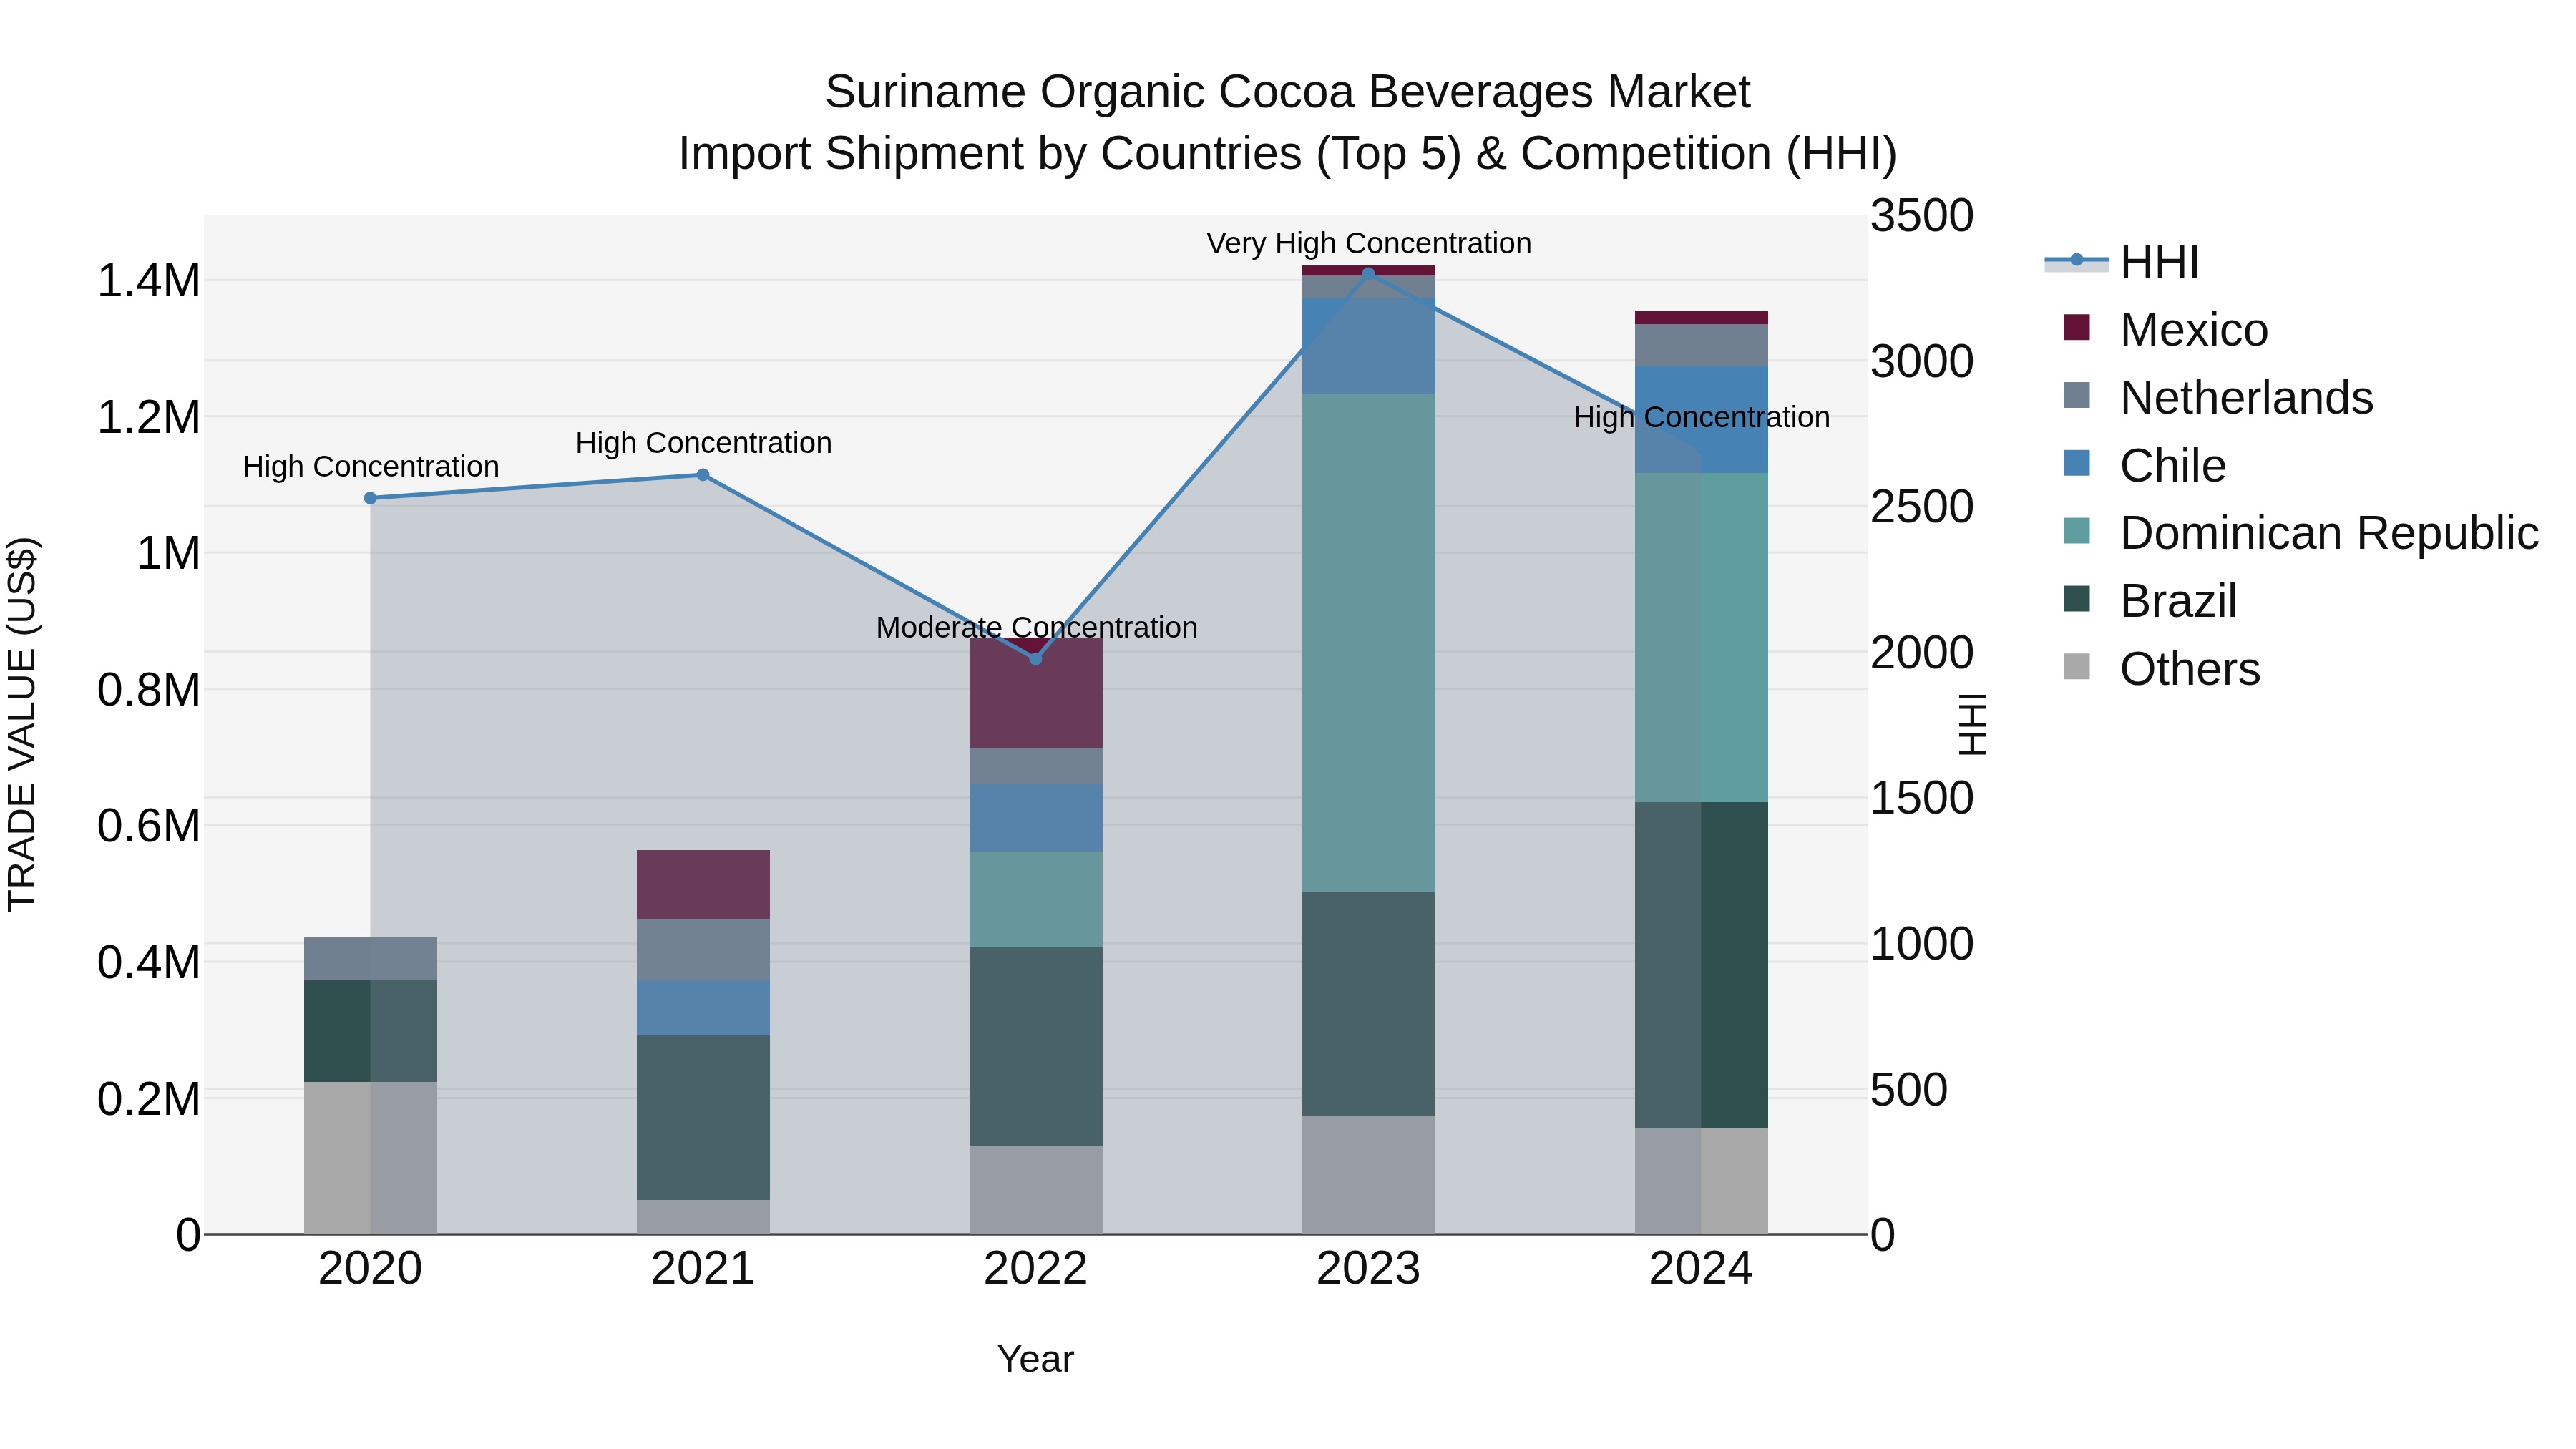This screenshot has height=1449, width=2576.
Task: Click the 2022 x-axis year label
Action: [1036, 1269]
